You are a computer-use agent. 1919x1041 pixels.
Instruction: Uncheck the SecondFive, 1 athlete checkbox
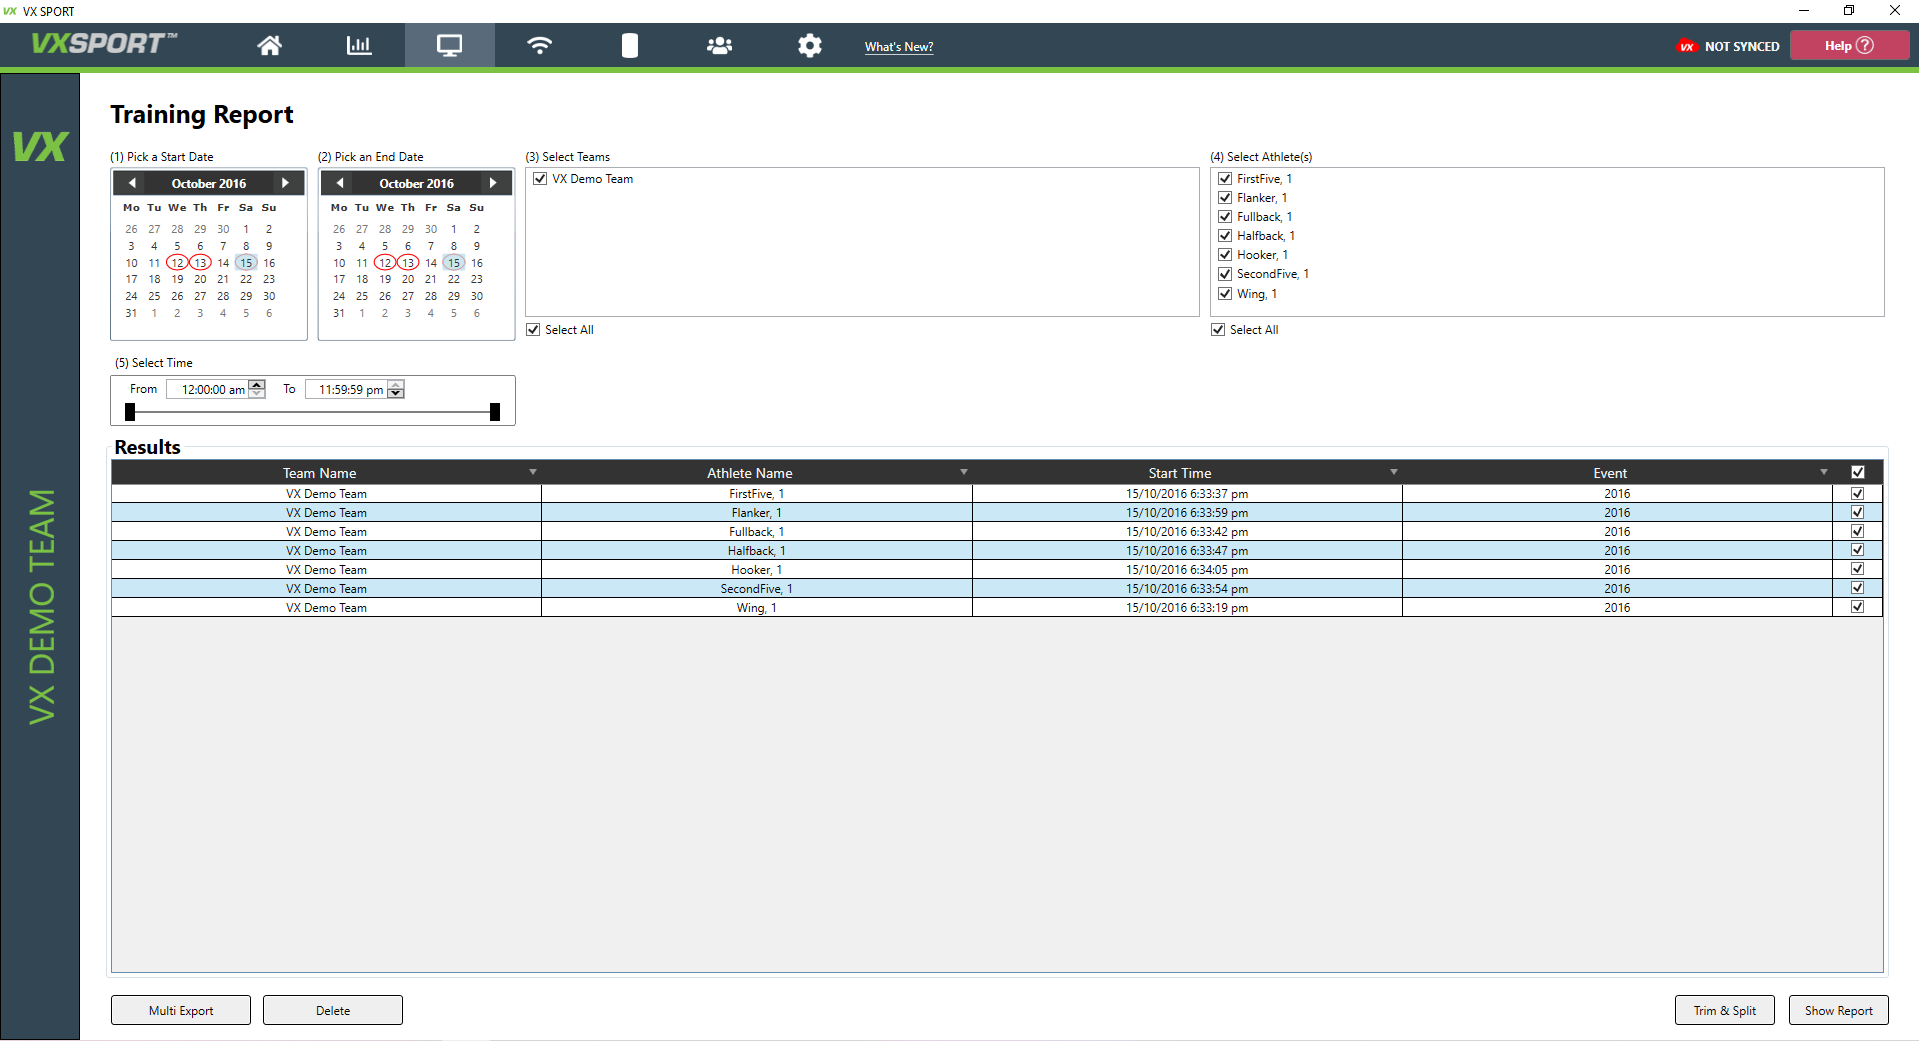(x=1225, y=274)
